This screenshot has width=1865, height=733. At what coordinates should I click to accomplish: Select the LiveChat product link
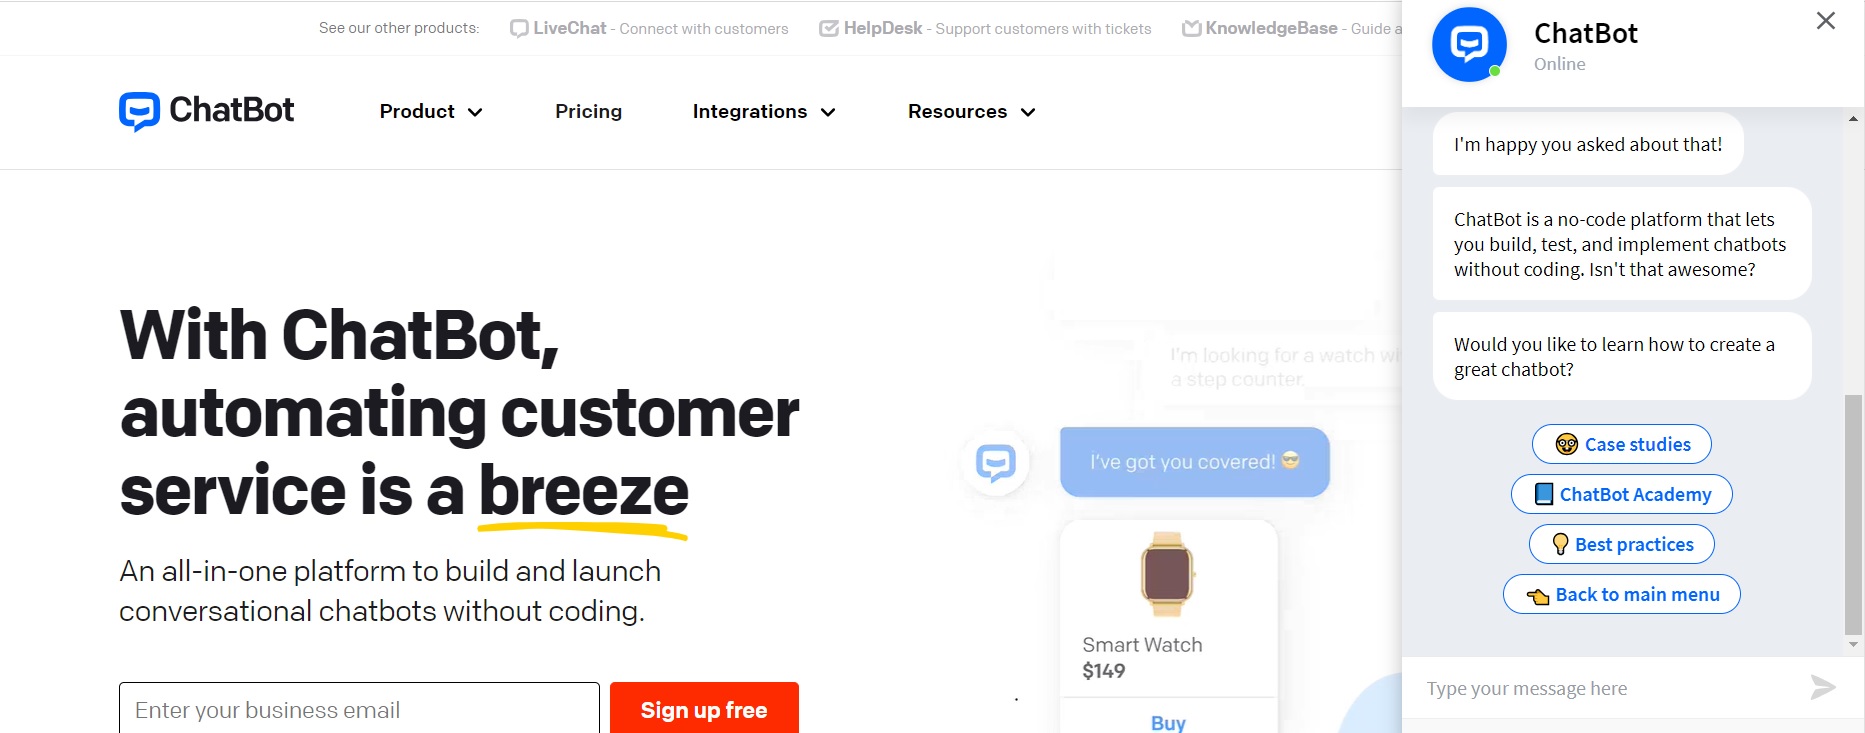point(570,28)
